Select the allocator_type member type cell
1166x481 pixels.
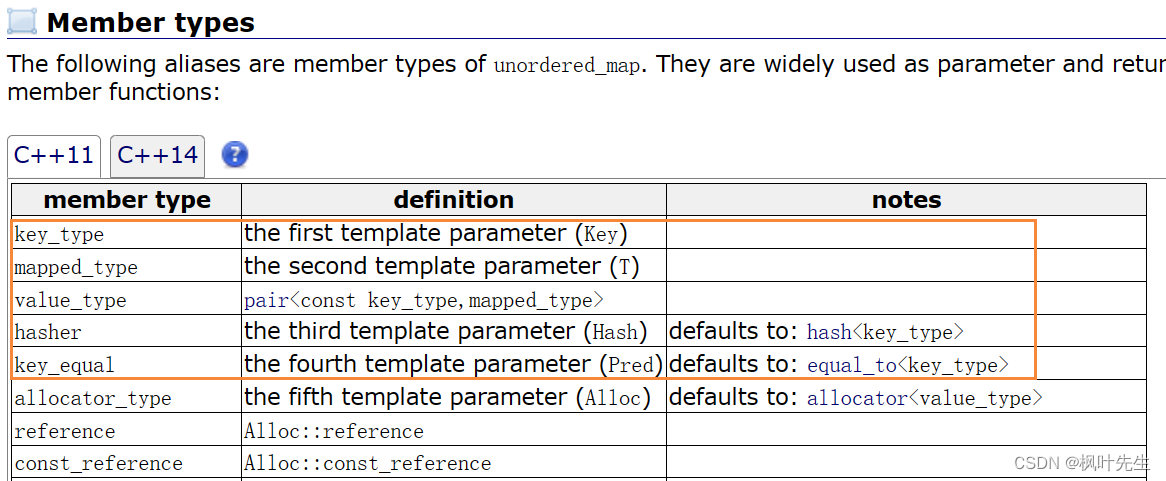pos(126,397)
